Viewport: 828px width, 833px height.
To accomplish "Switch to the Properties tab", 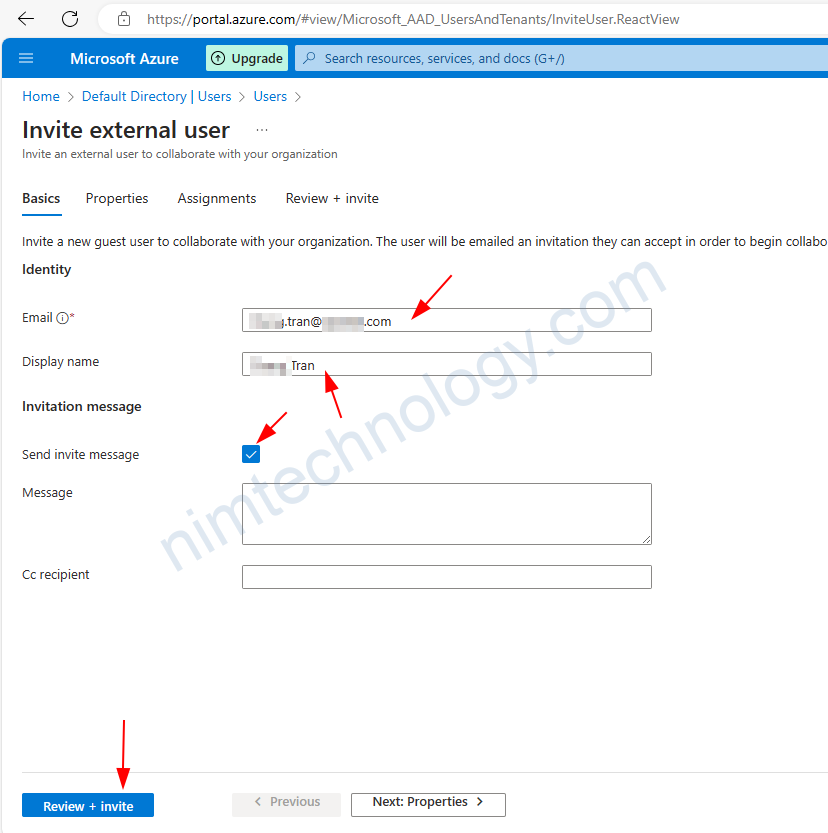I will click(117, 199).
